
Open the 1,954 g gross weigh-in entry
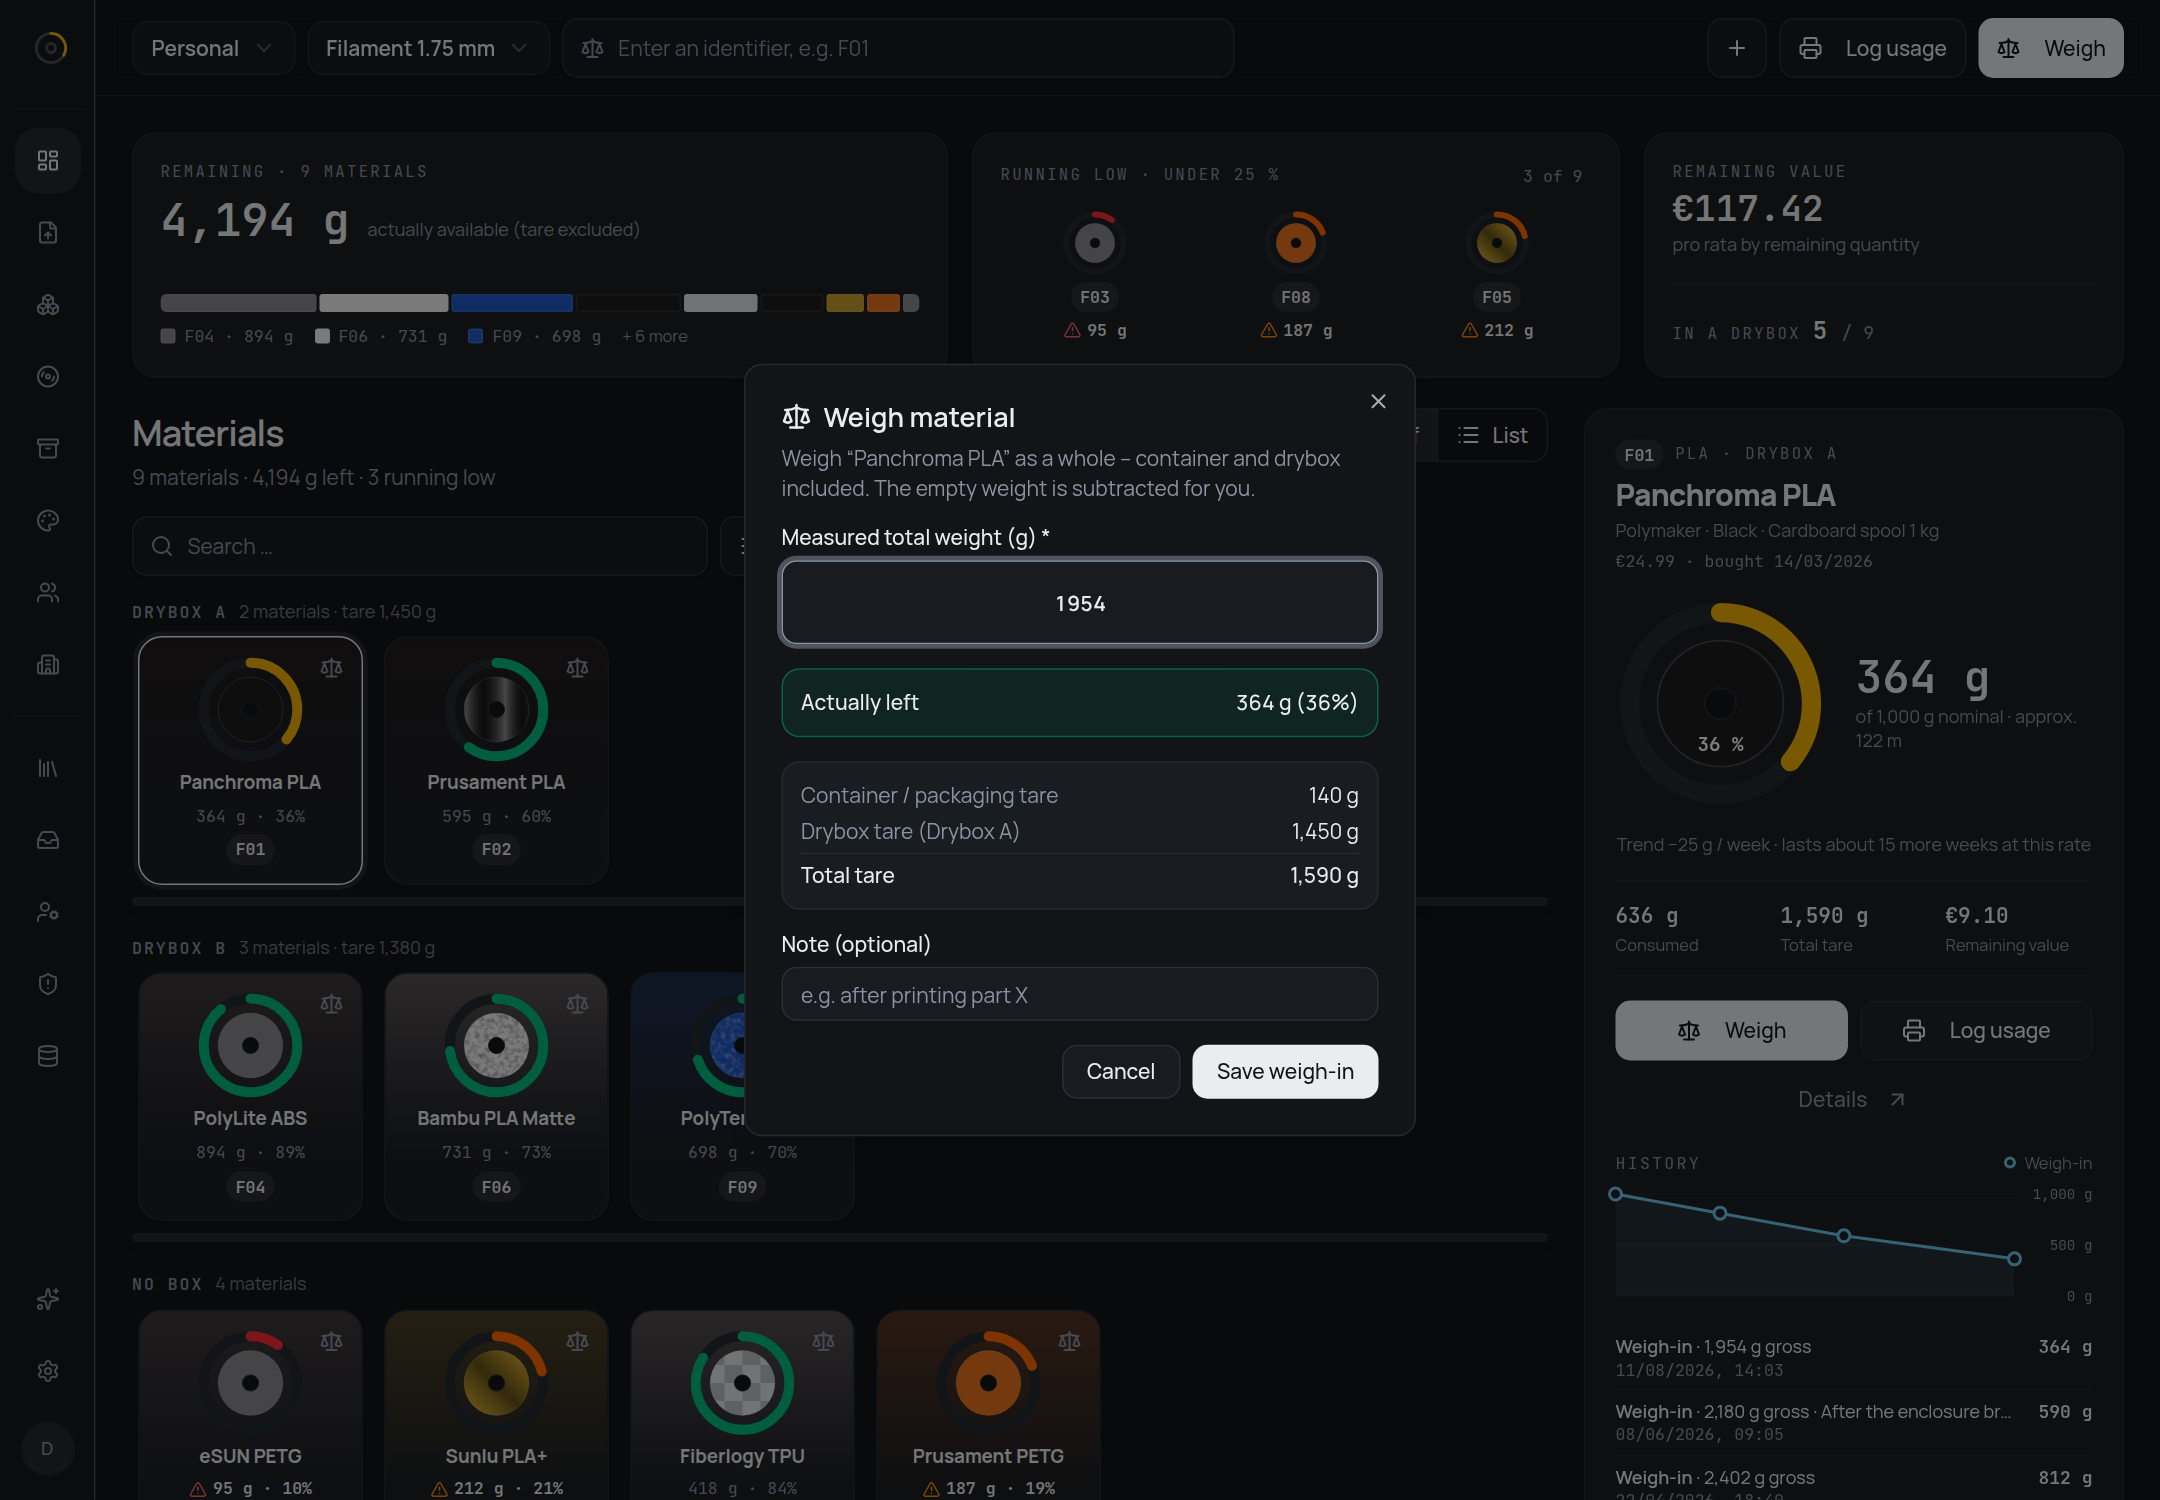click(1853, 1357)
